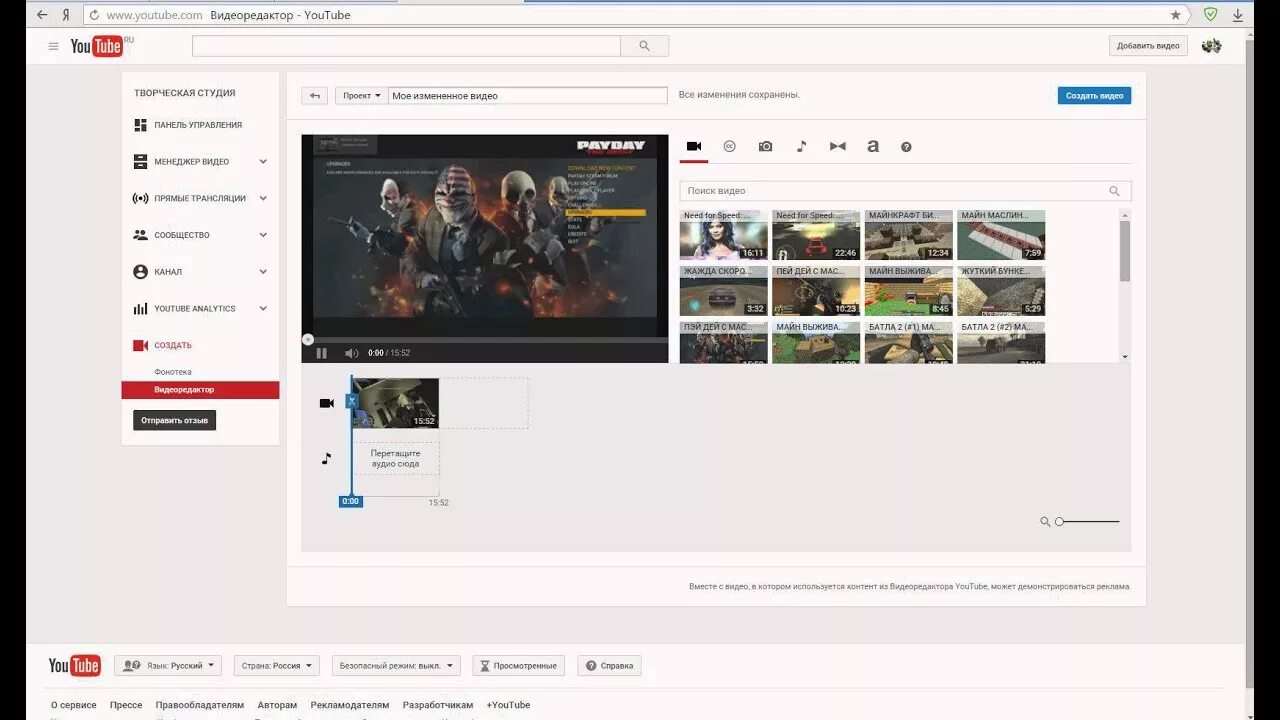Select the 0:00 timeline playhead marker
This screenshot has height=720, width=1280.
coord(350,501)
